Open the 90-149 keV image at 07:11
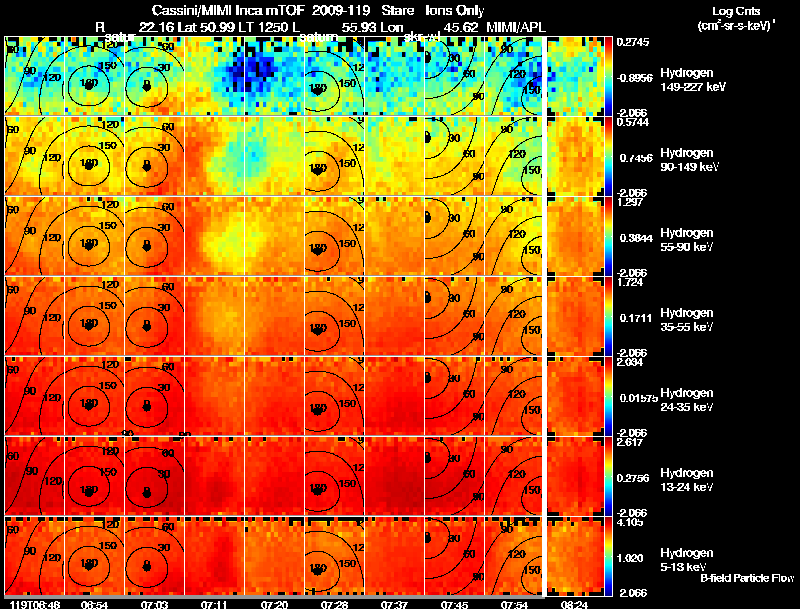The width and height of the screenshot is (800, 609). click(x=214, y=156)
